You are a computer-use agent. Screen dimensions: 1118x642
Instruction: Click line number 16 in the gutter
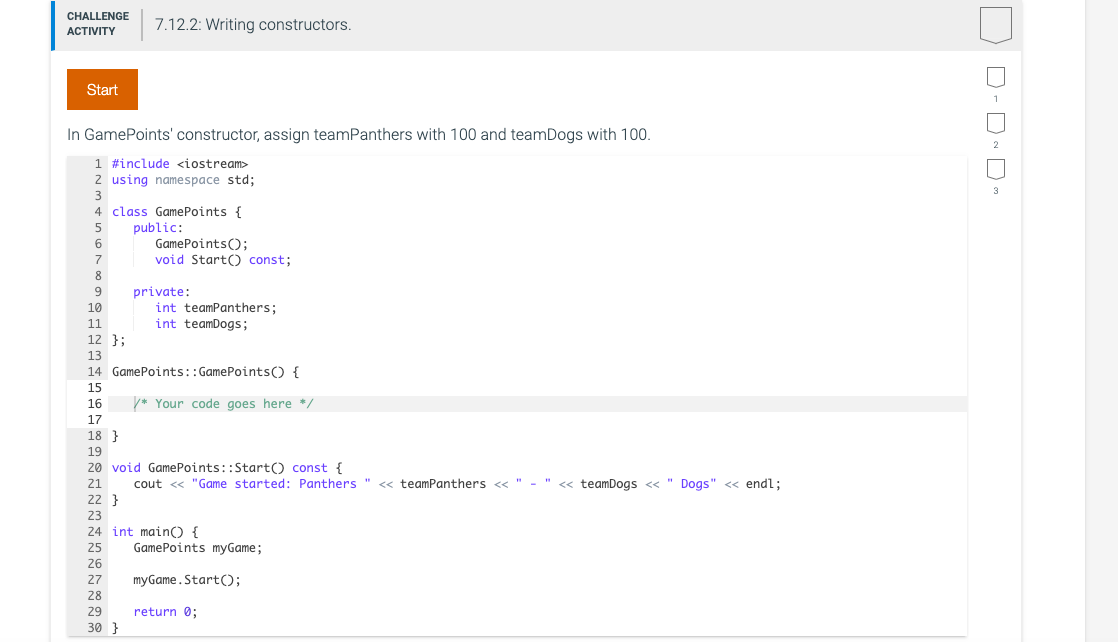(94, 403)
